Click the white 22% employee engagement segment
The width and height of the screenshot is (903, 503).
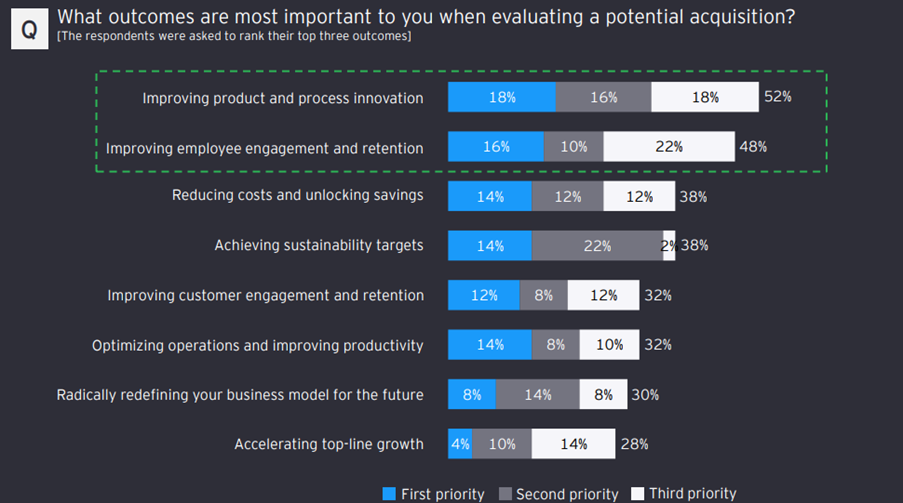pos(669,147)
